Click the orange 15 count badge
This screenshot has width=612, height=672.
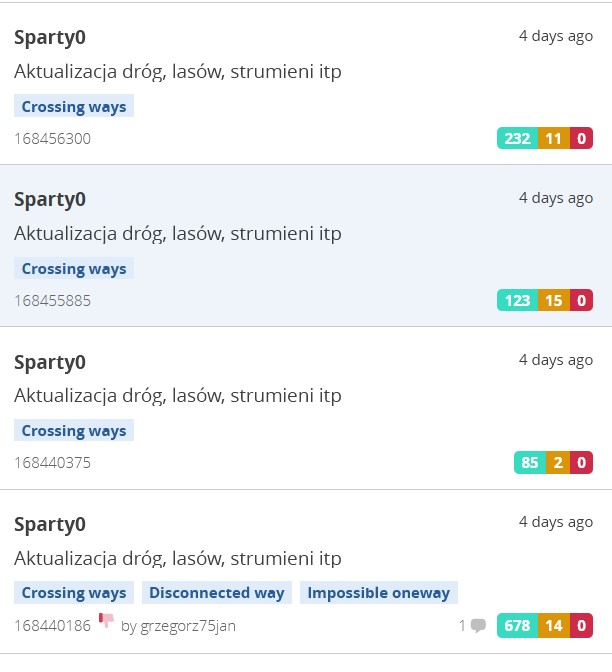coord(554,300)
